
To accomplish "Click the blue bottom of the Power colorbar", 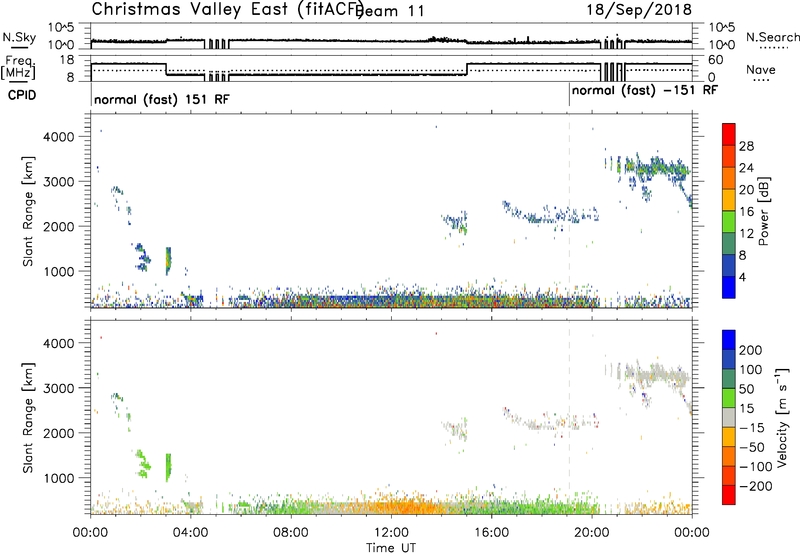I will click(x=729, y=287).
